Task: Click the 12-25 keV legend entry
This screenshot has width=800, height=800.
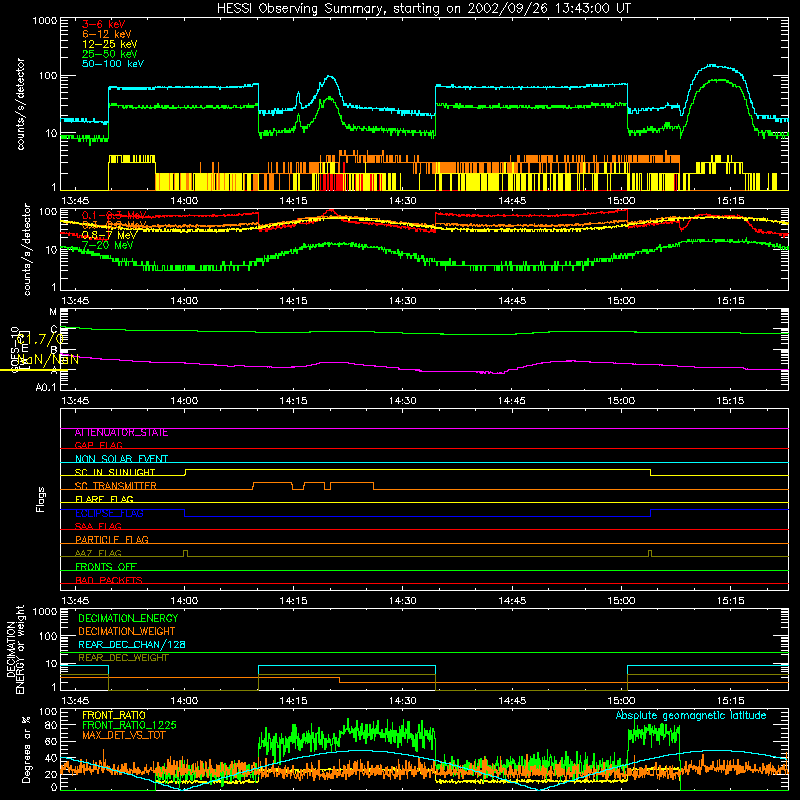Action: 110,44
